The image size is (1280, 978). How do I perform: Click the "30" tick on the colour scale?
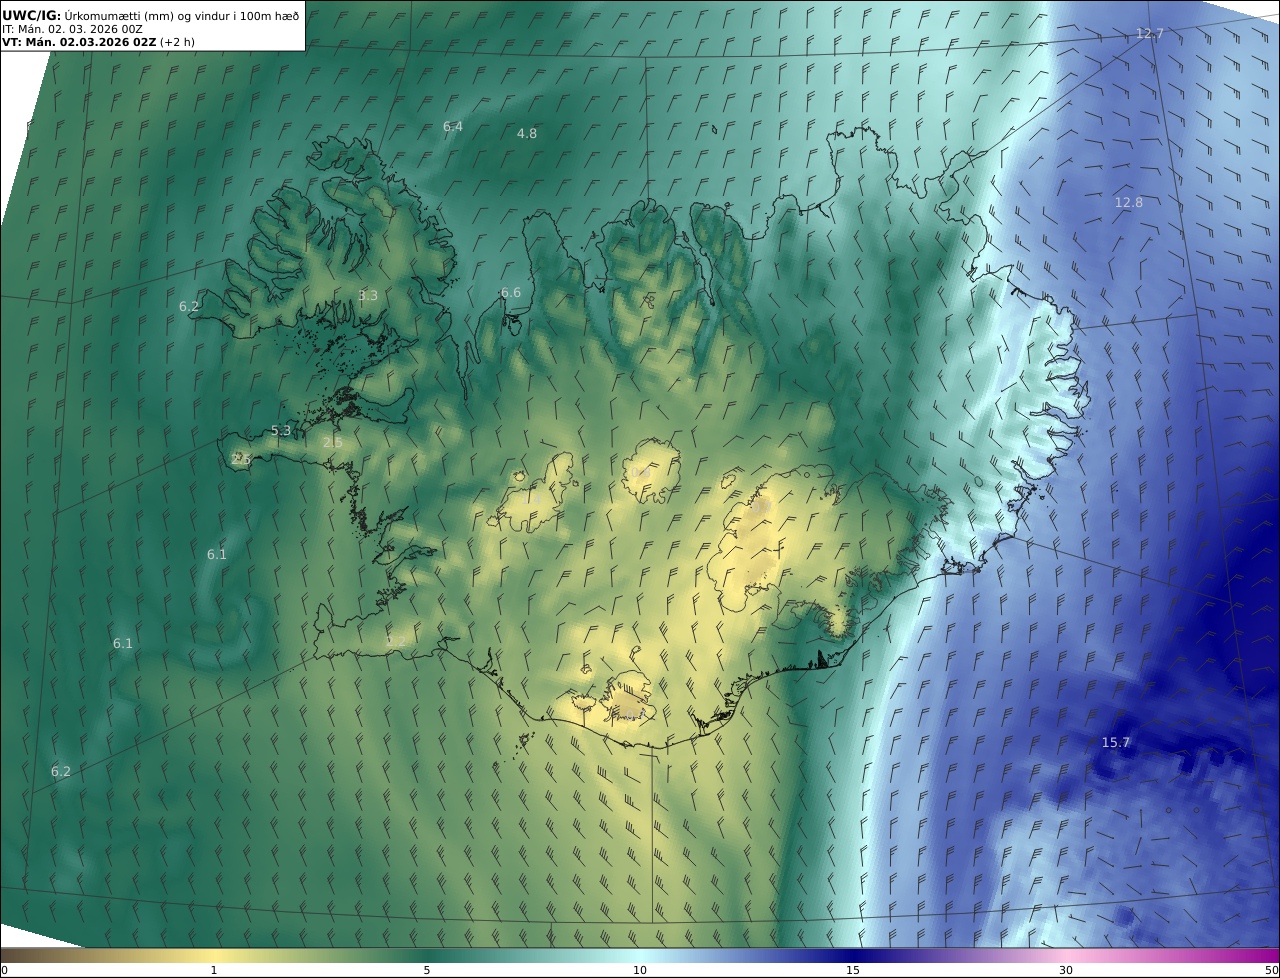(x=1066, y=970)
